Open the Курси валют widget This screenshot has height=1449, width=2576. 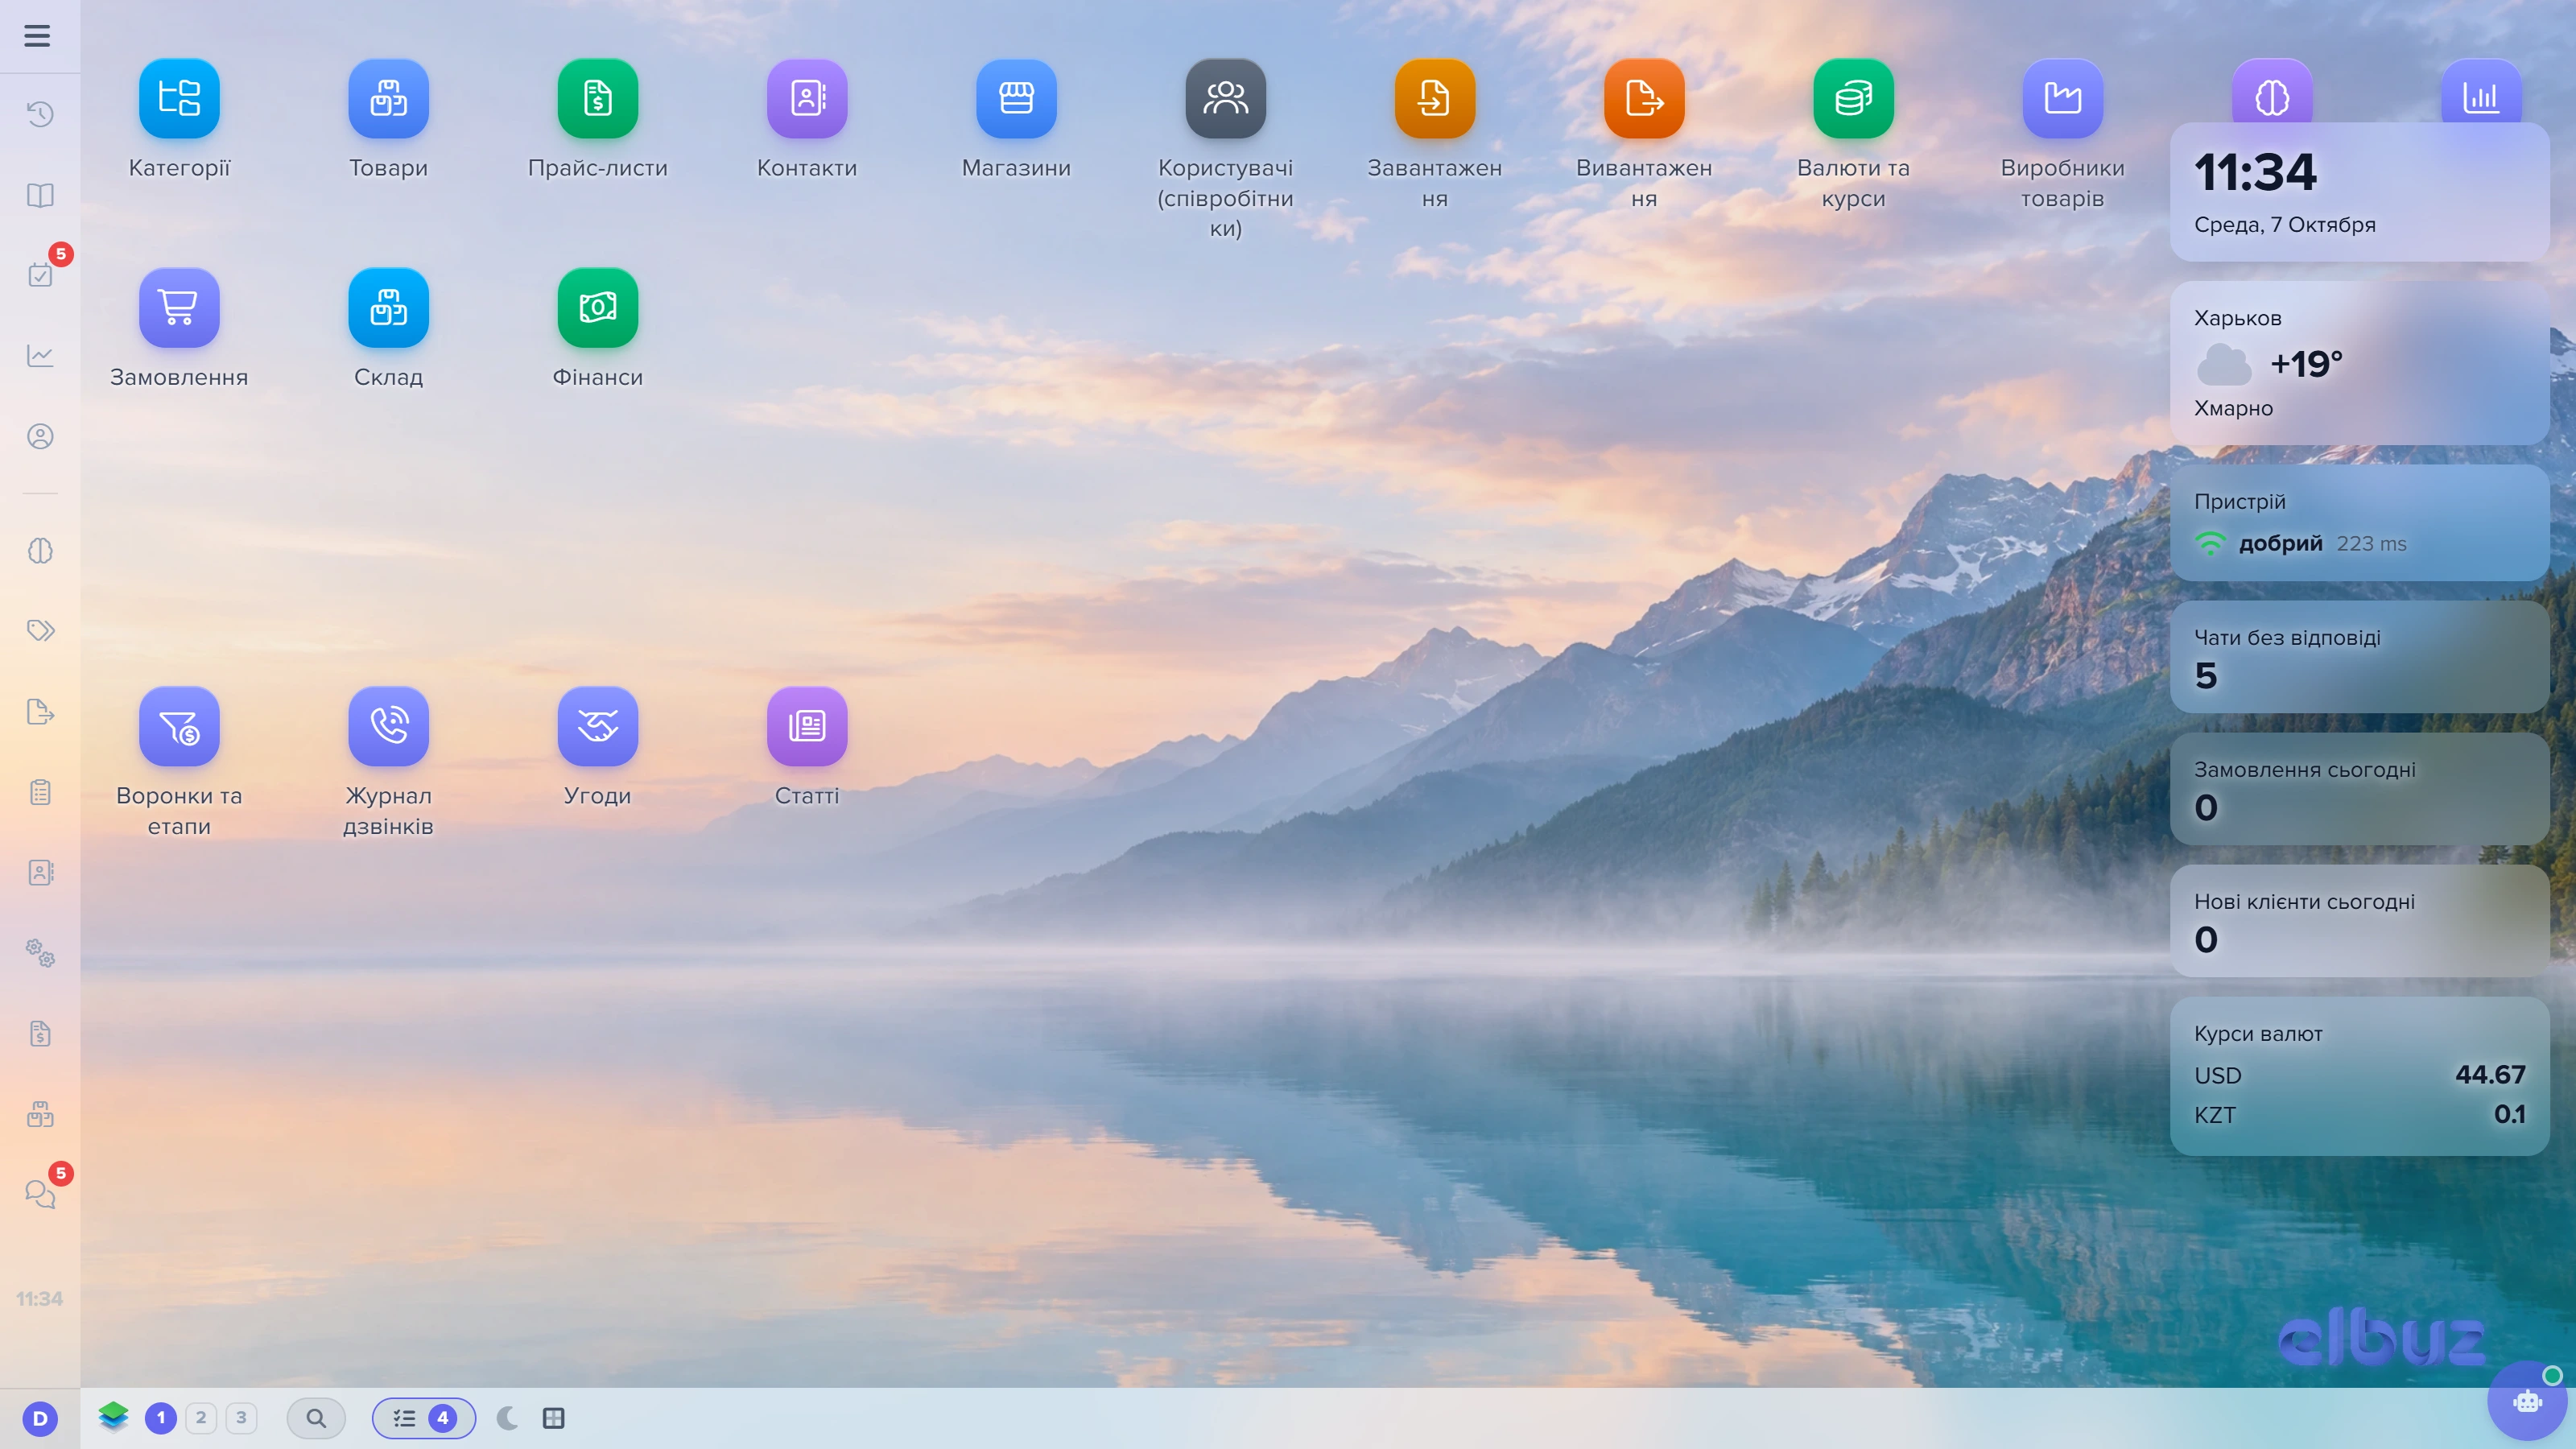coord(2359,1076)
